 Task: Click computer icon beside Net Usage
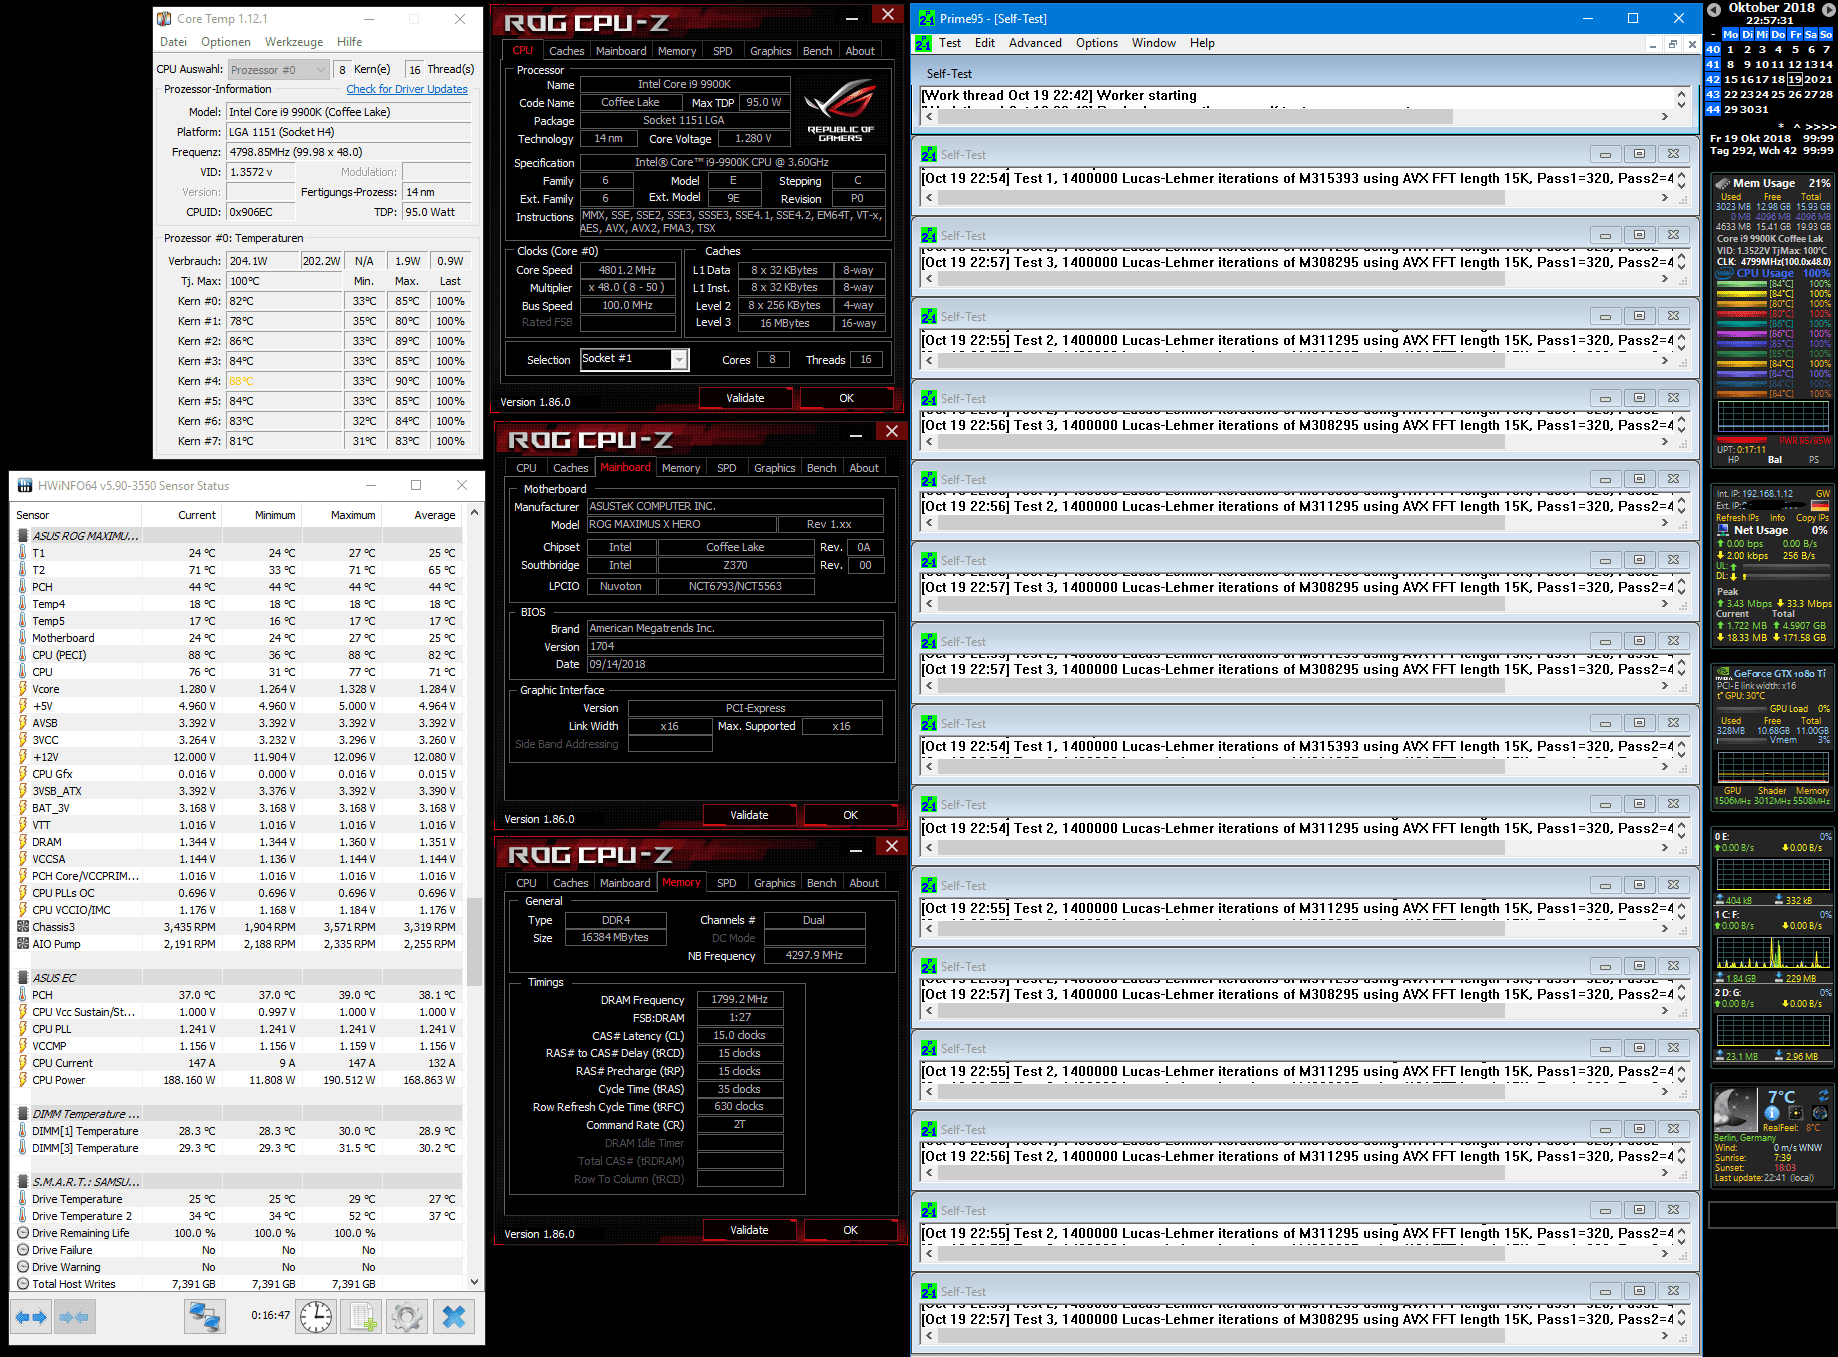pos(1723,531)
